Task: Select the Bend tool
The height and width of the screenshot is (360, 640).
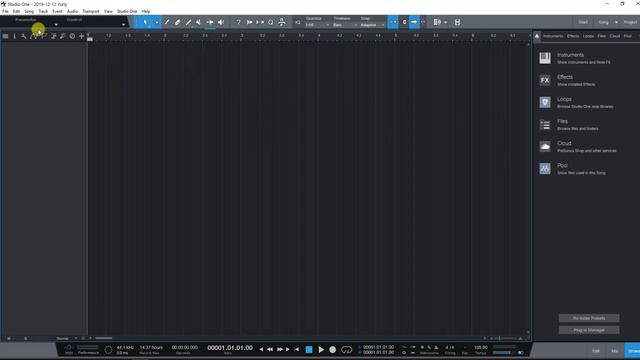Action: 210,22
